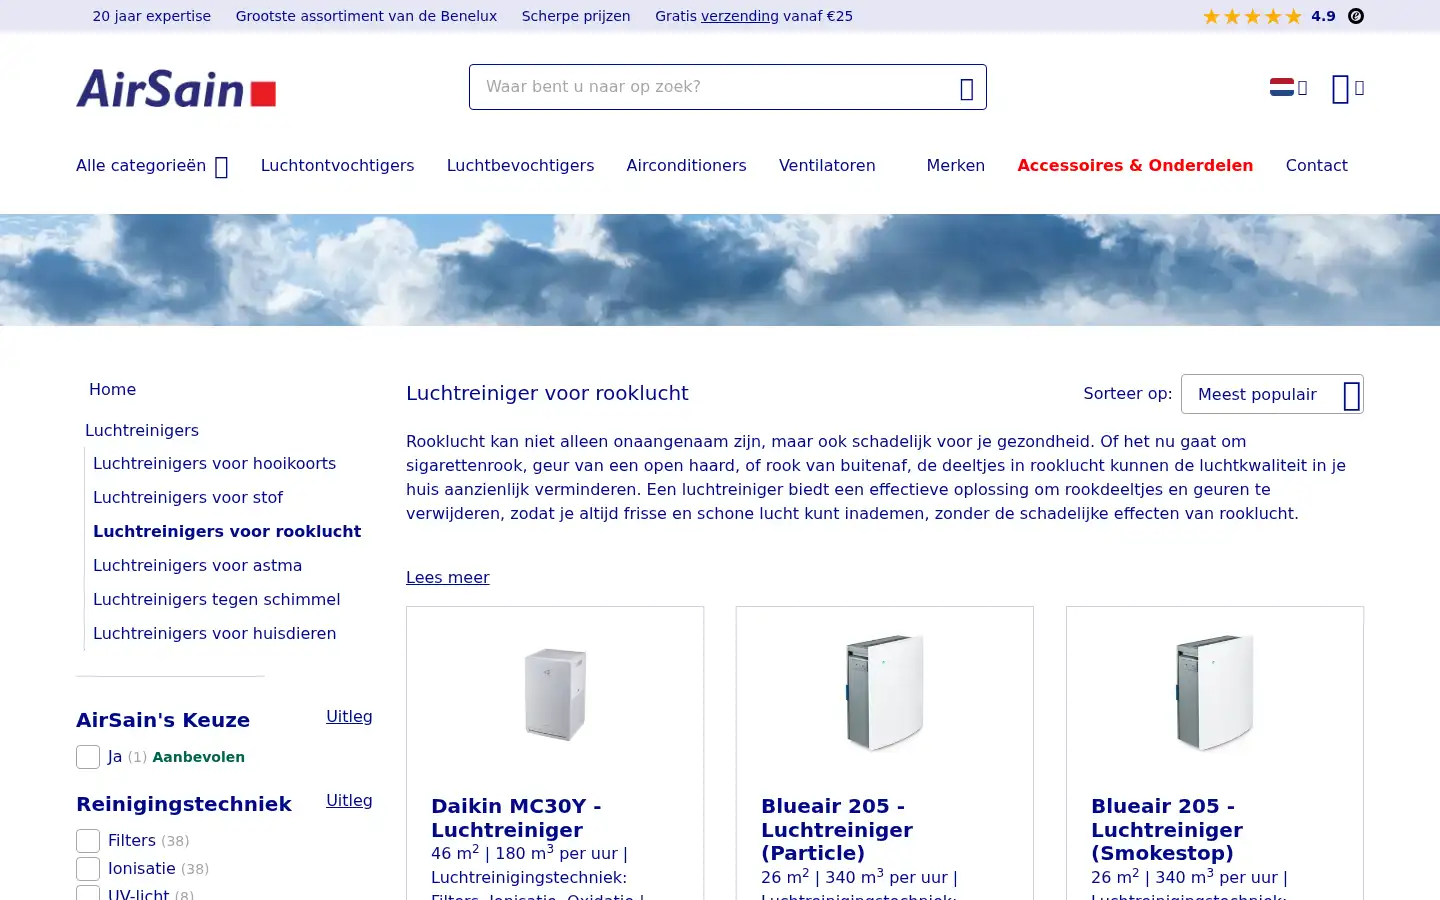The height and width of the screenshot is (900, 1440).
Task: Click the '20 jaar expertise' text
Action: [151, 16]
